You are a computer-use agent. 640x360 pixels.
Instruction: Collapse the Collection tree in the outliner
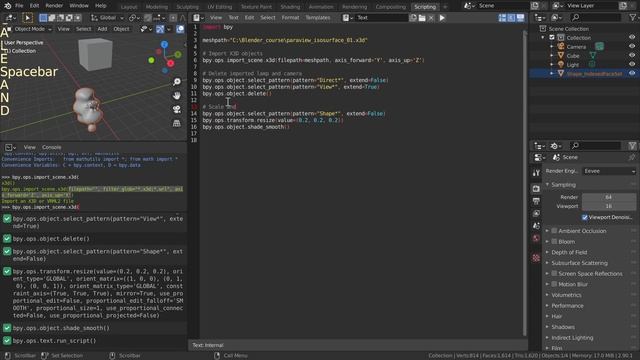coord(543,38)
